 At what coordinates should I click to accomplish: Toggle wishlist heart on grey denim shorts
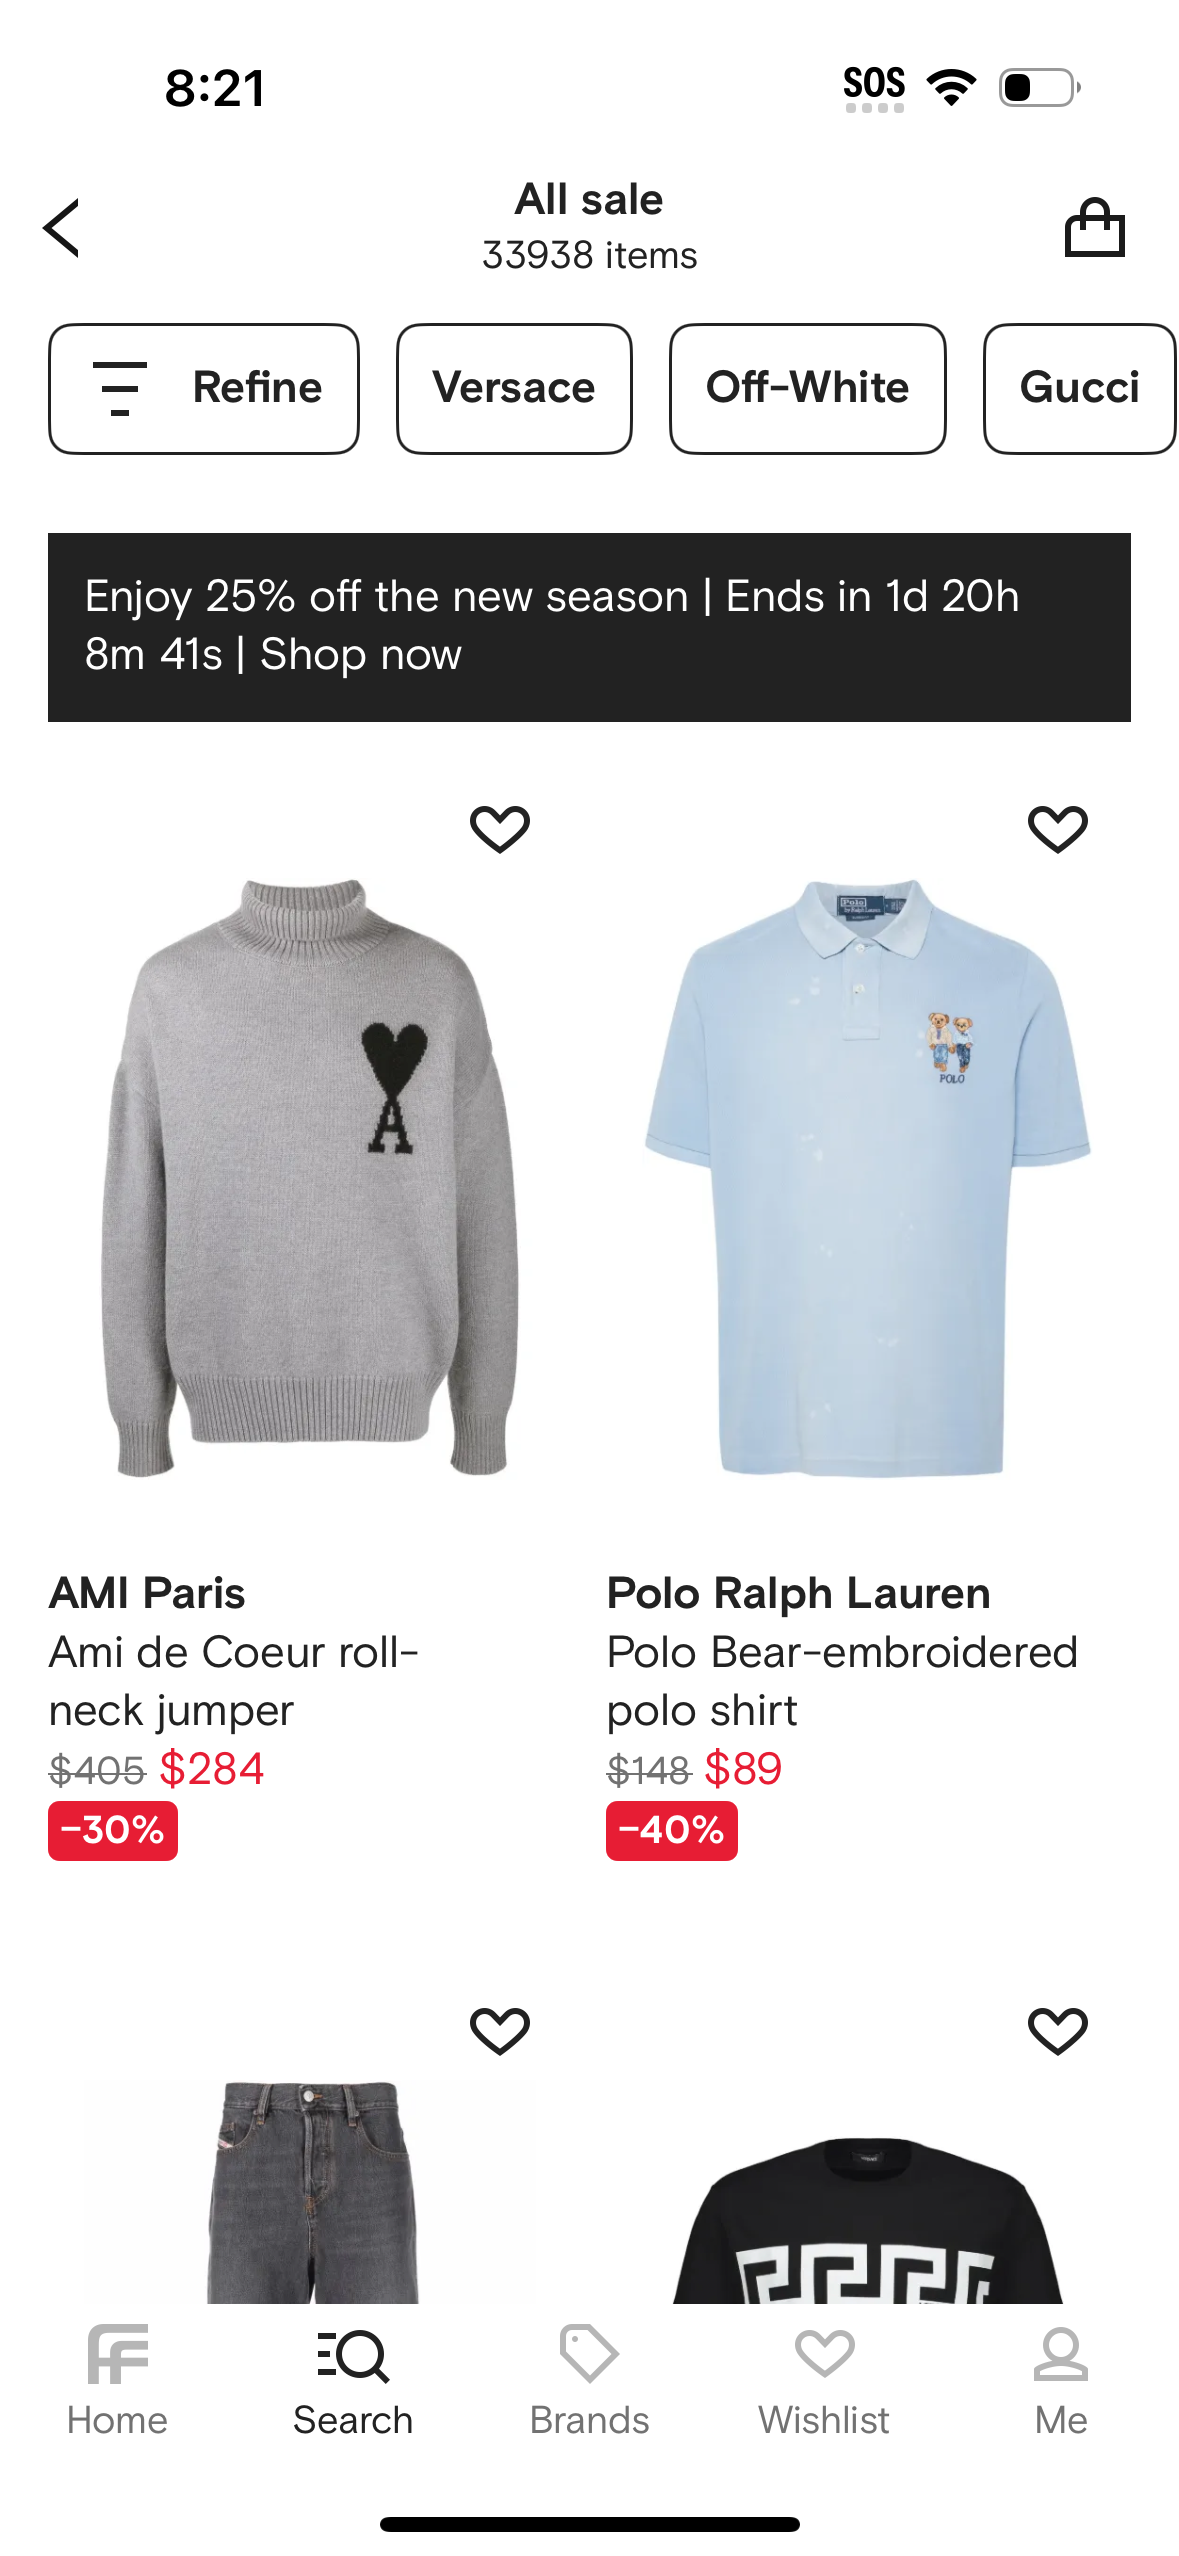point(500,2031)
